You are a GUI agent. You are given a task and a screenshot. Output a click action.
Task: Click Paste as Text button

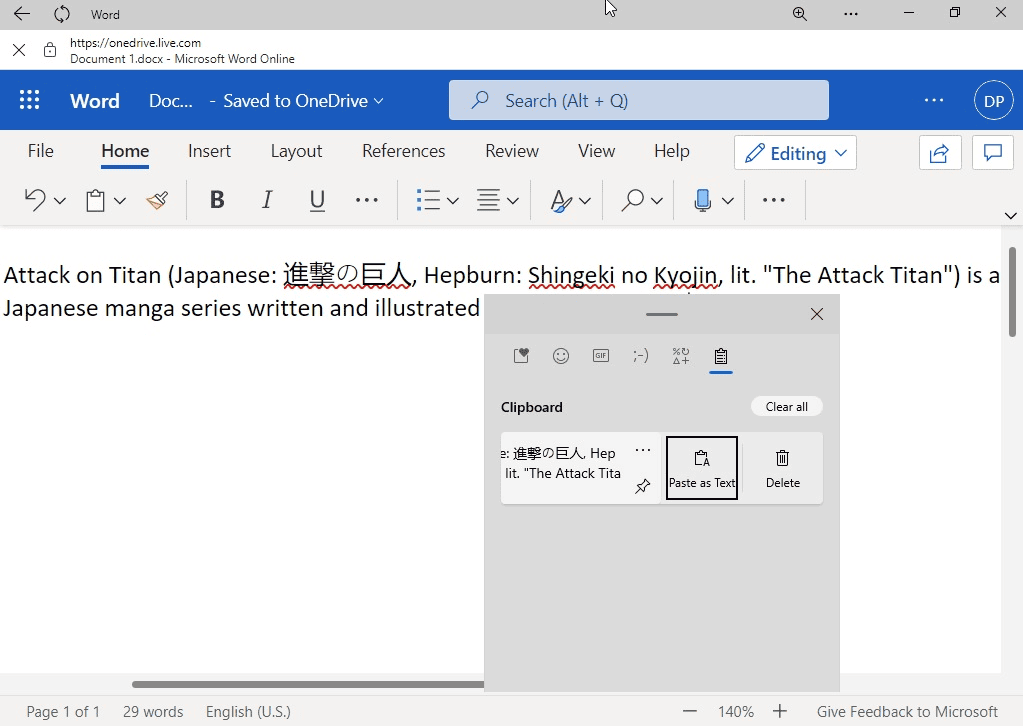tap(702, 468)
